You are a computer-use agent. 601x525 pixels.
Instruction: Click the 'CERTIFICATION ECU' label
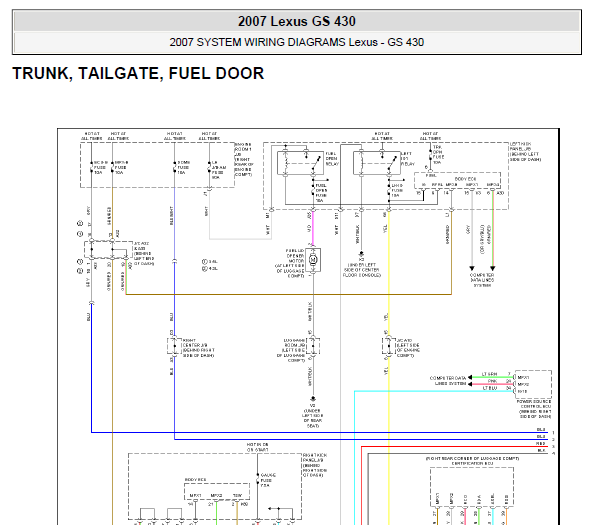click(471, 464)
